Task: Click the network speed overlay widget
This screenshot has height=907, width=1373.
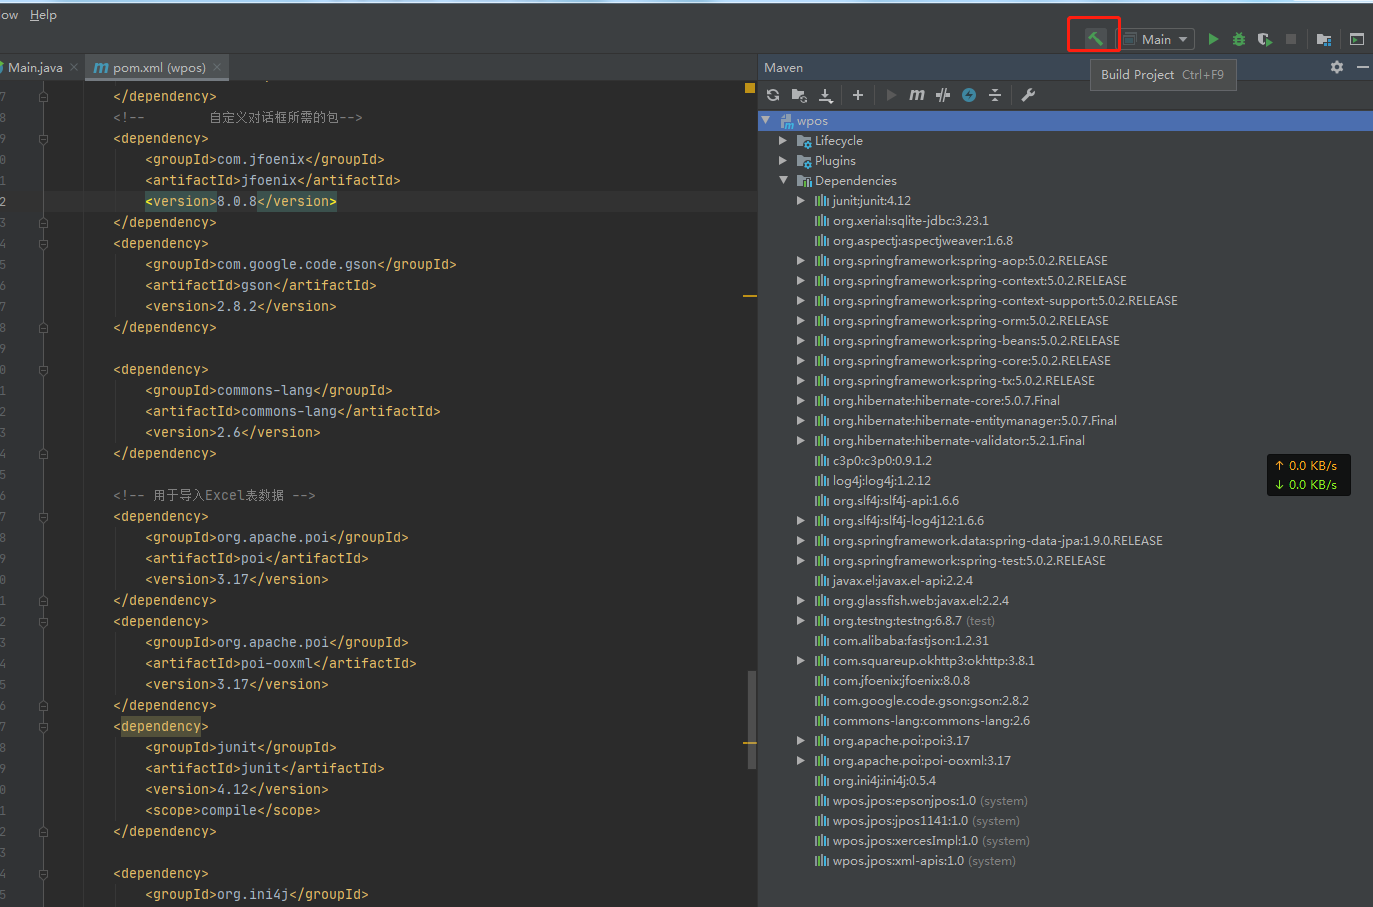Action: pos(1308,475)
